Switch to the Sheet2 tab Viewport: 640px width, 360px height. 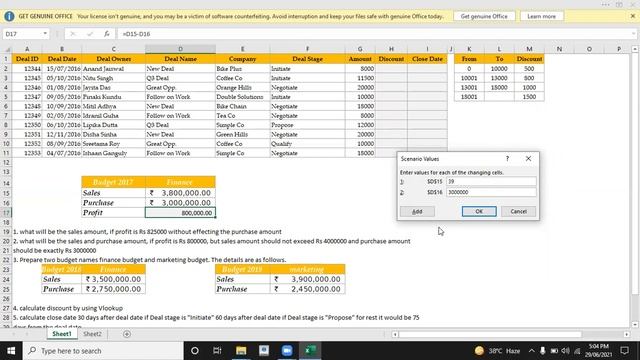92,334
